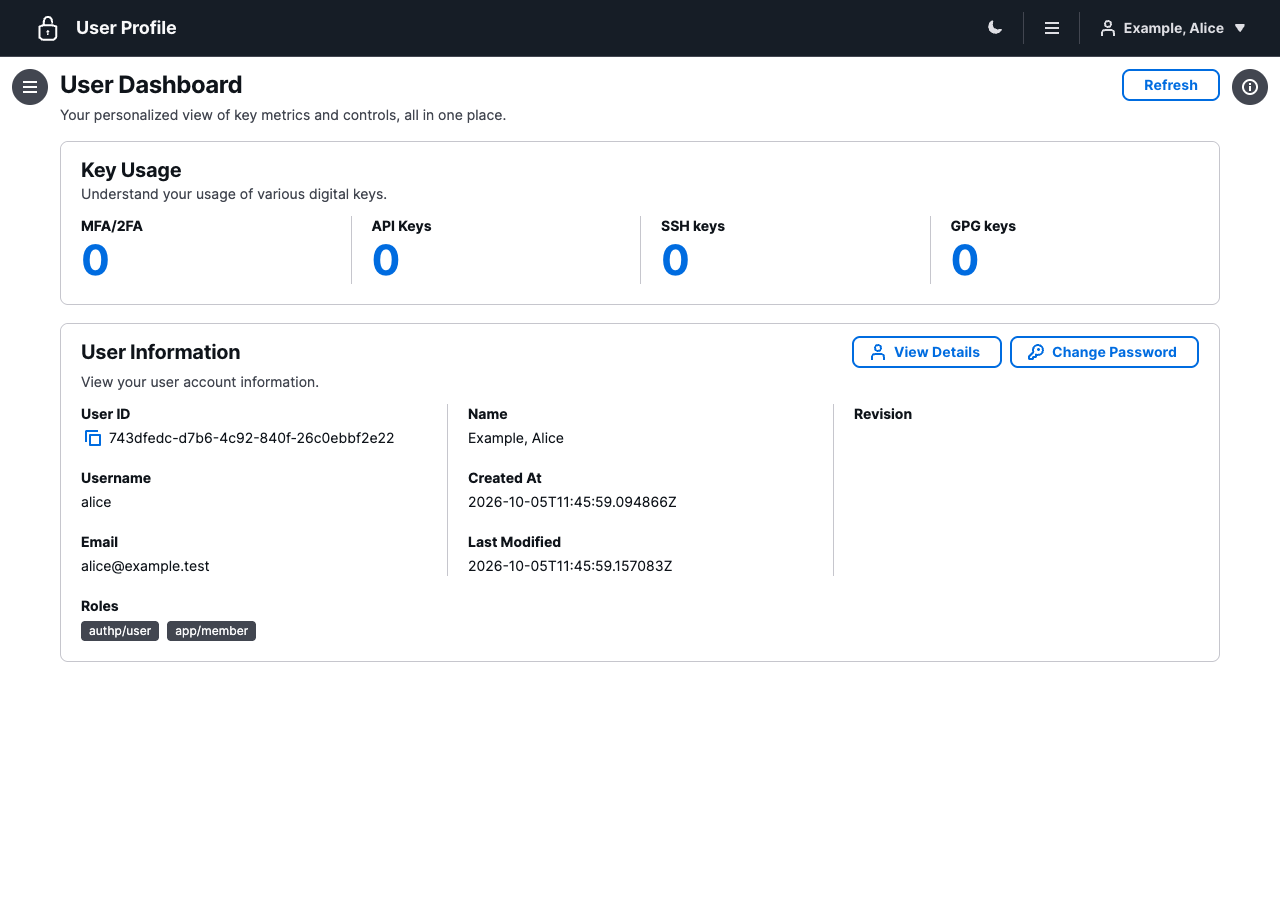Image resolution: width=1280 pixels, height=900 pixels.
Task: Click the SSH keys count value
Action: tap(675, 260)
